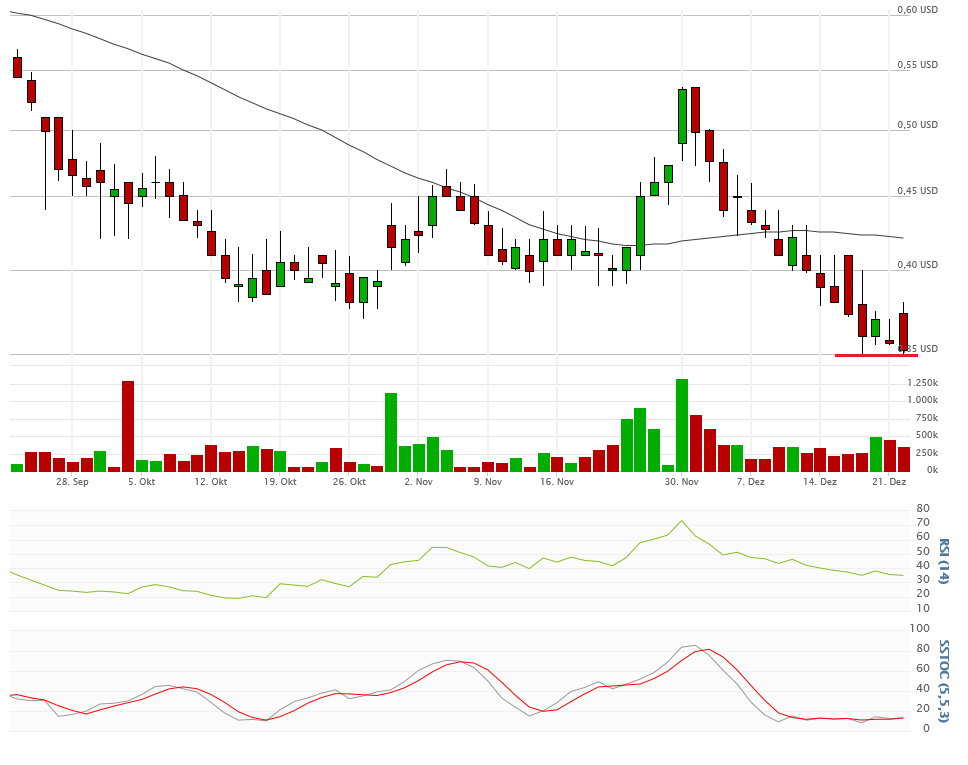Image resolution: width=968 pixels, height=765 pixels.
Task: Click the '21. Dez' date label
Action: (889, 482)
